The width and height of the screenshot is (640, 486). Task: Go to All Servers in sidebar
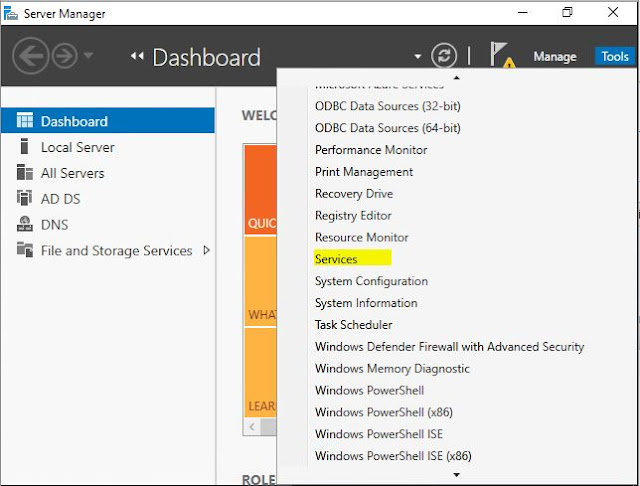(x=72, y=173)
